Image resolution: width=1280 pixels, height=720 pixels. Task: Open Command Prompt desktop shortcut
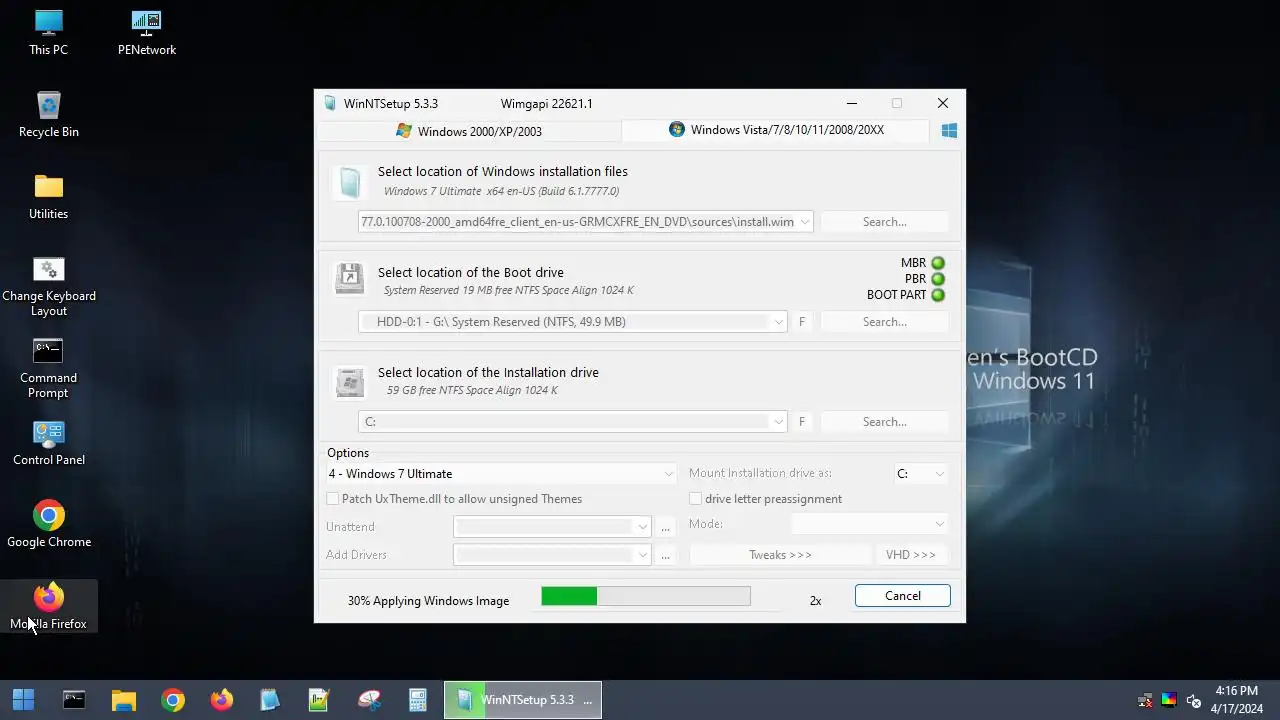coord(48,368)
